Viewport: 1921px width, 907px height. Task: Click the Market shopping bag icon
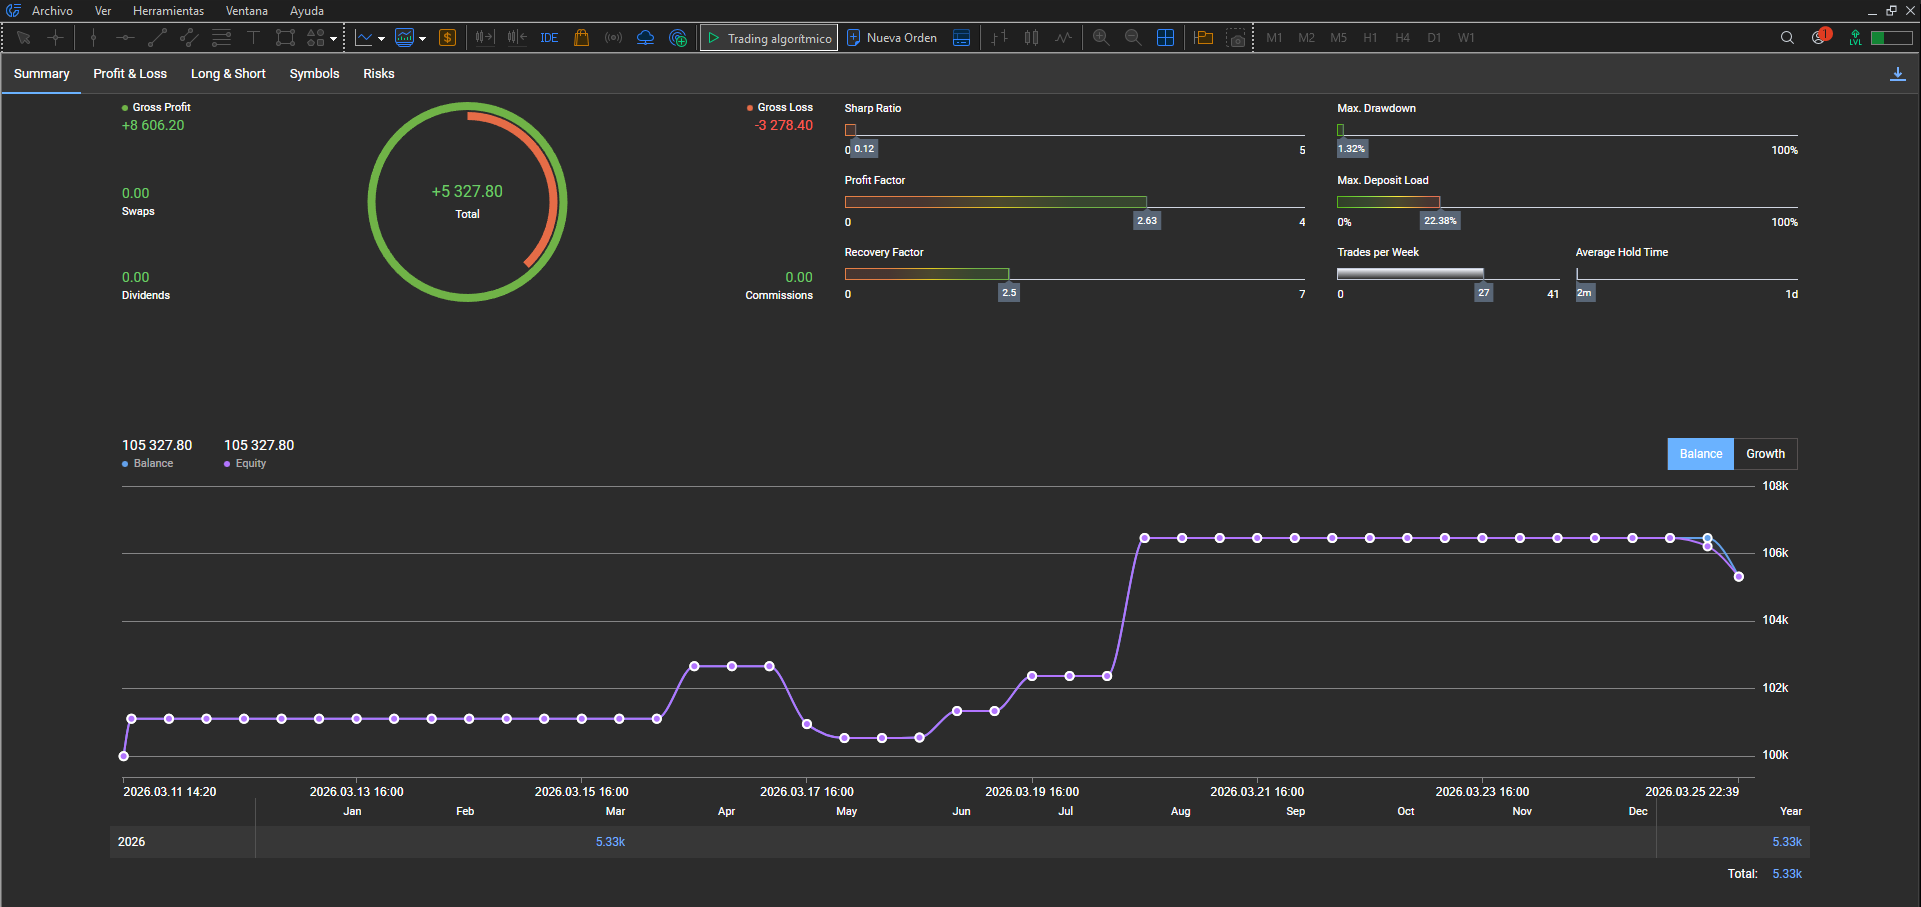coord(581,38)
